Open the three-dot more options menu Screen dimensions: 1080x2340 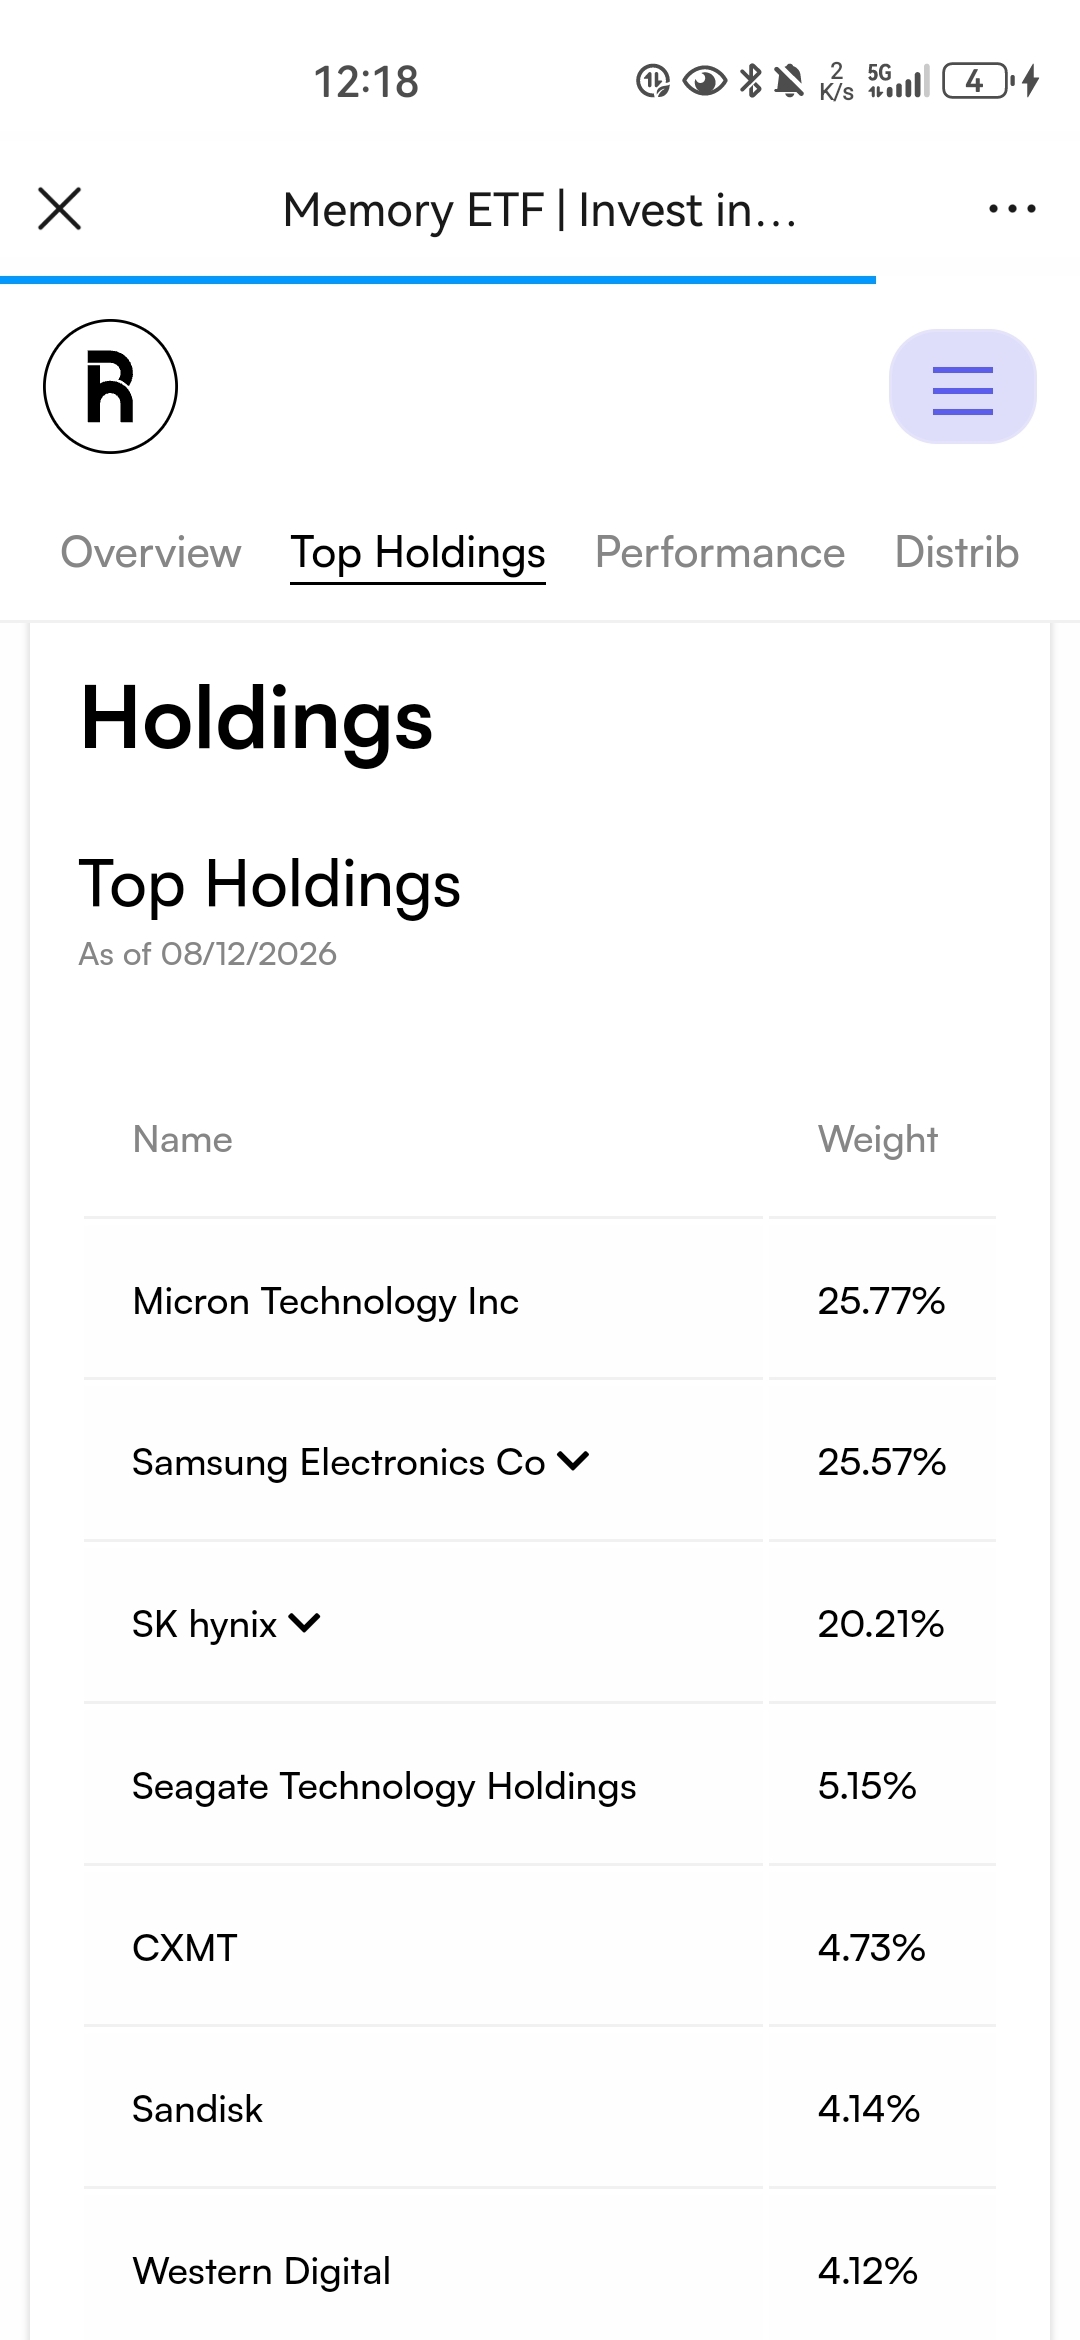pyautogui.click(x=1012, y=209)
